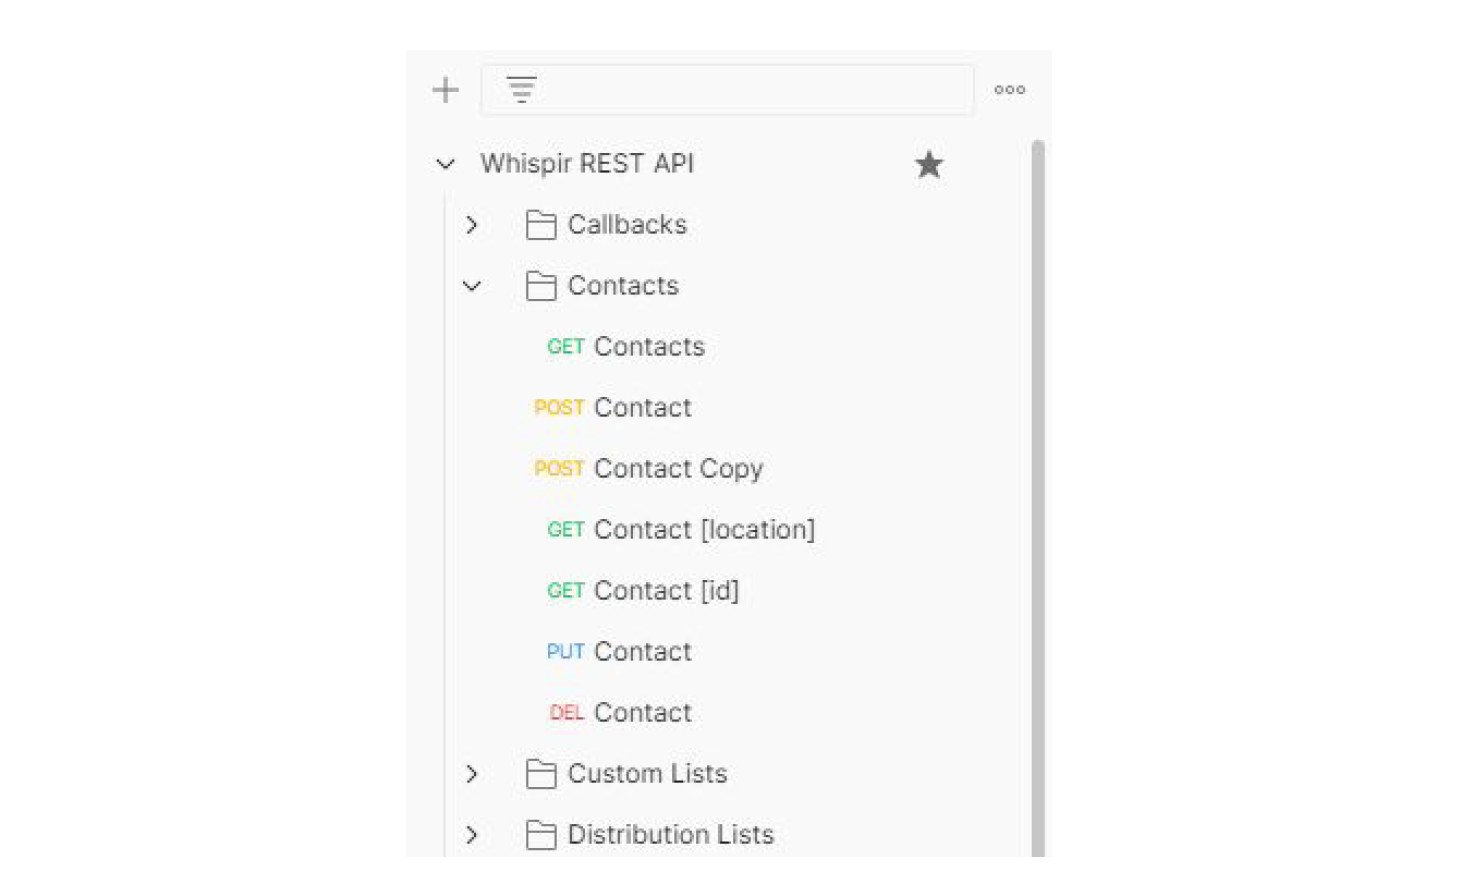The width and height of the screenshot is (1466, 882).
Task: Select the DEL Contact request
Action: tap(642, 713)
